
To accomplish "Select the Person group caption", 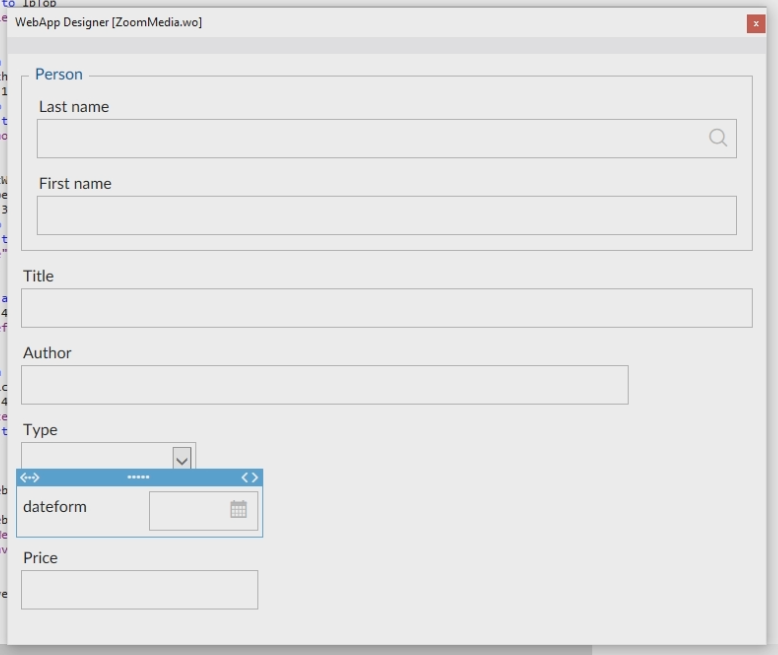I will click(x=59, y=75).
